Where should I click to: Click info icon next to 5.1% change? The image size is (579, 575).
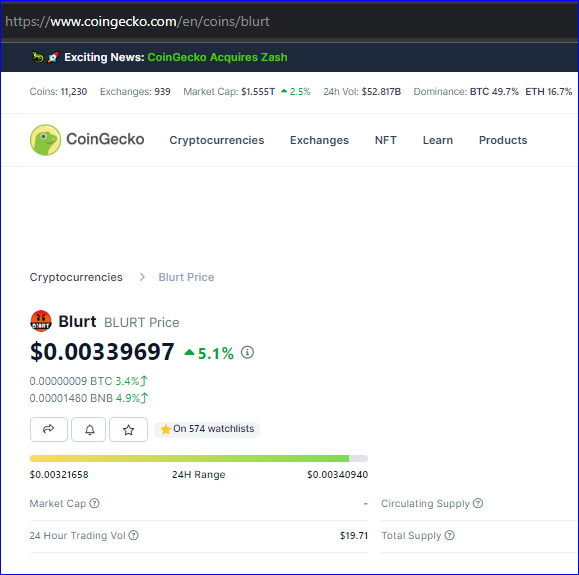(247, 352)
